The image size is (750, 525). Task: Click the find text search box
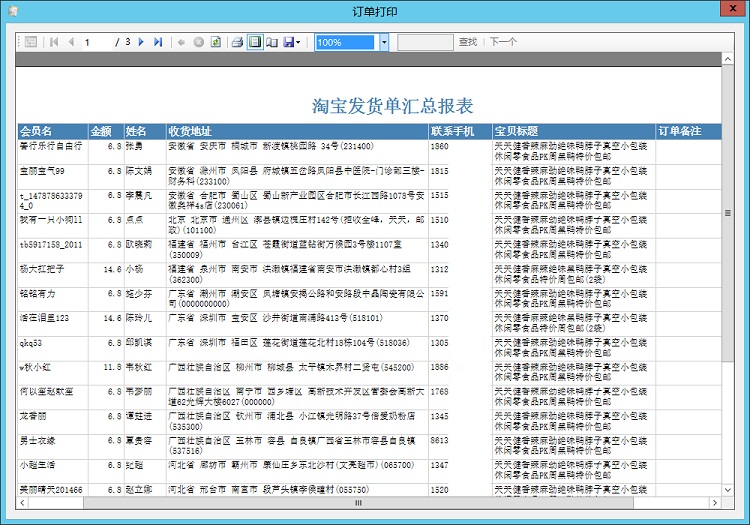point(424,42)
